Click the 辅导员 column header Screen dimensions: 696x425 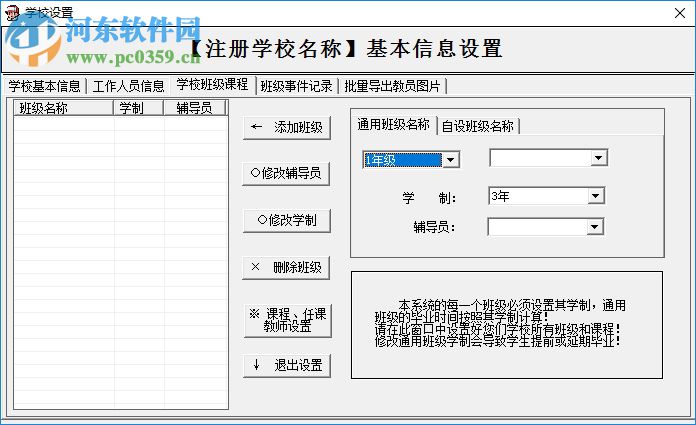click(195, 108)
